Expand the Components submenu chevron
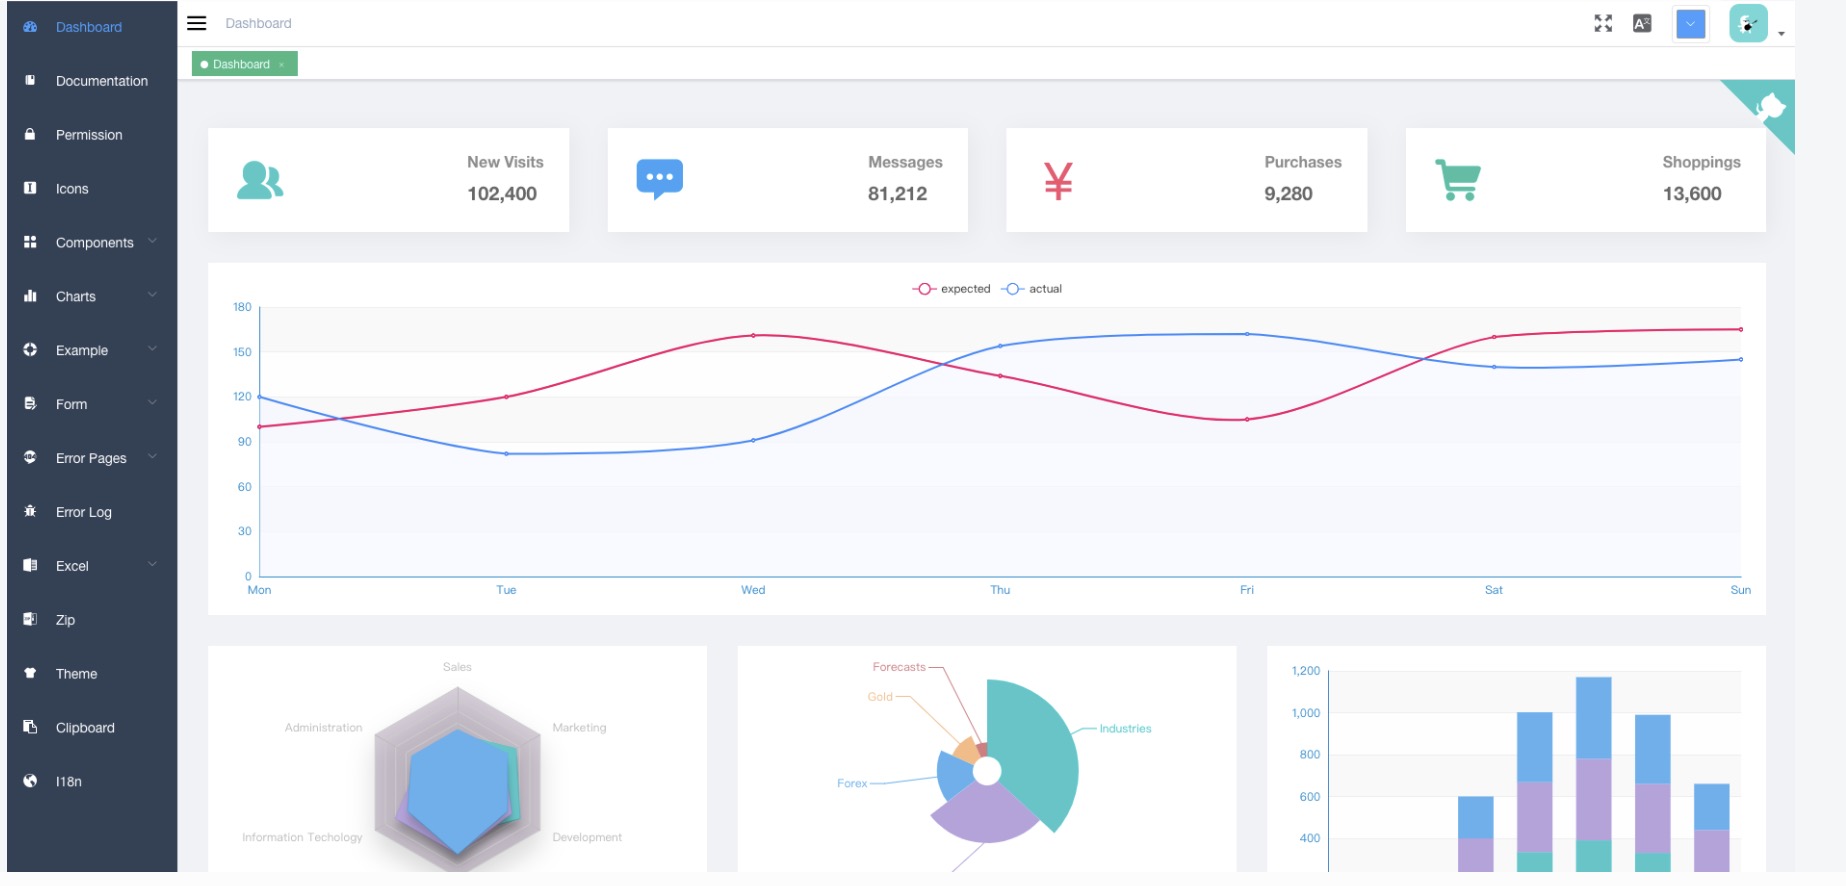 (153, 241)
